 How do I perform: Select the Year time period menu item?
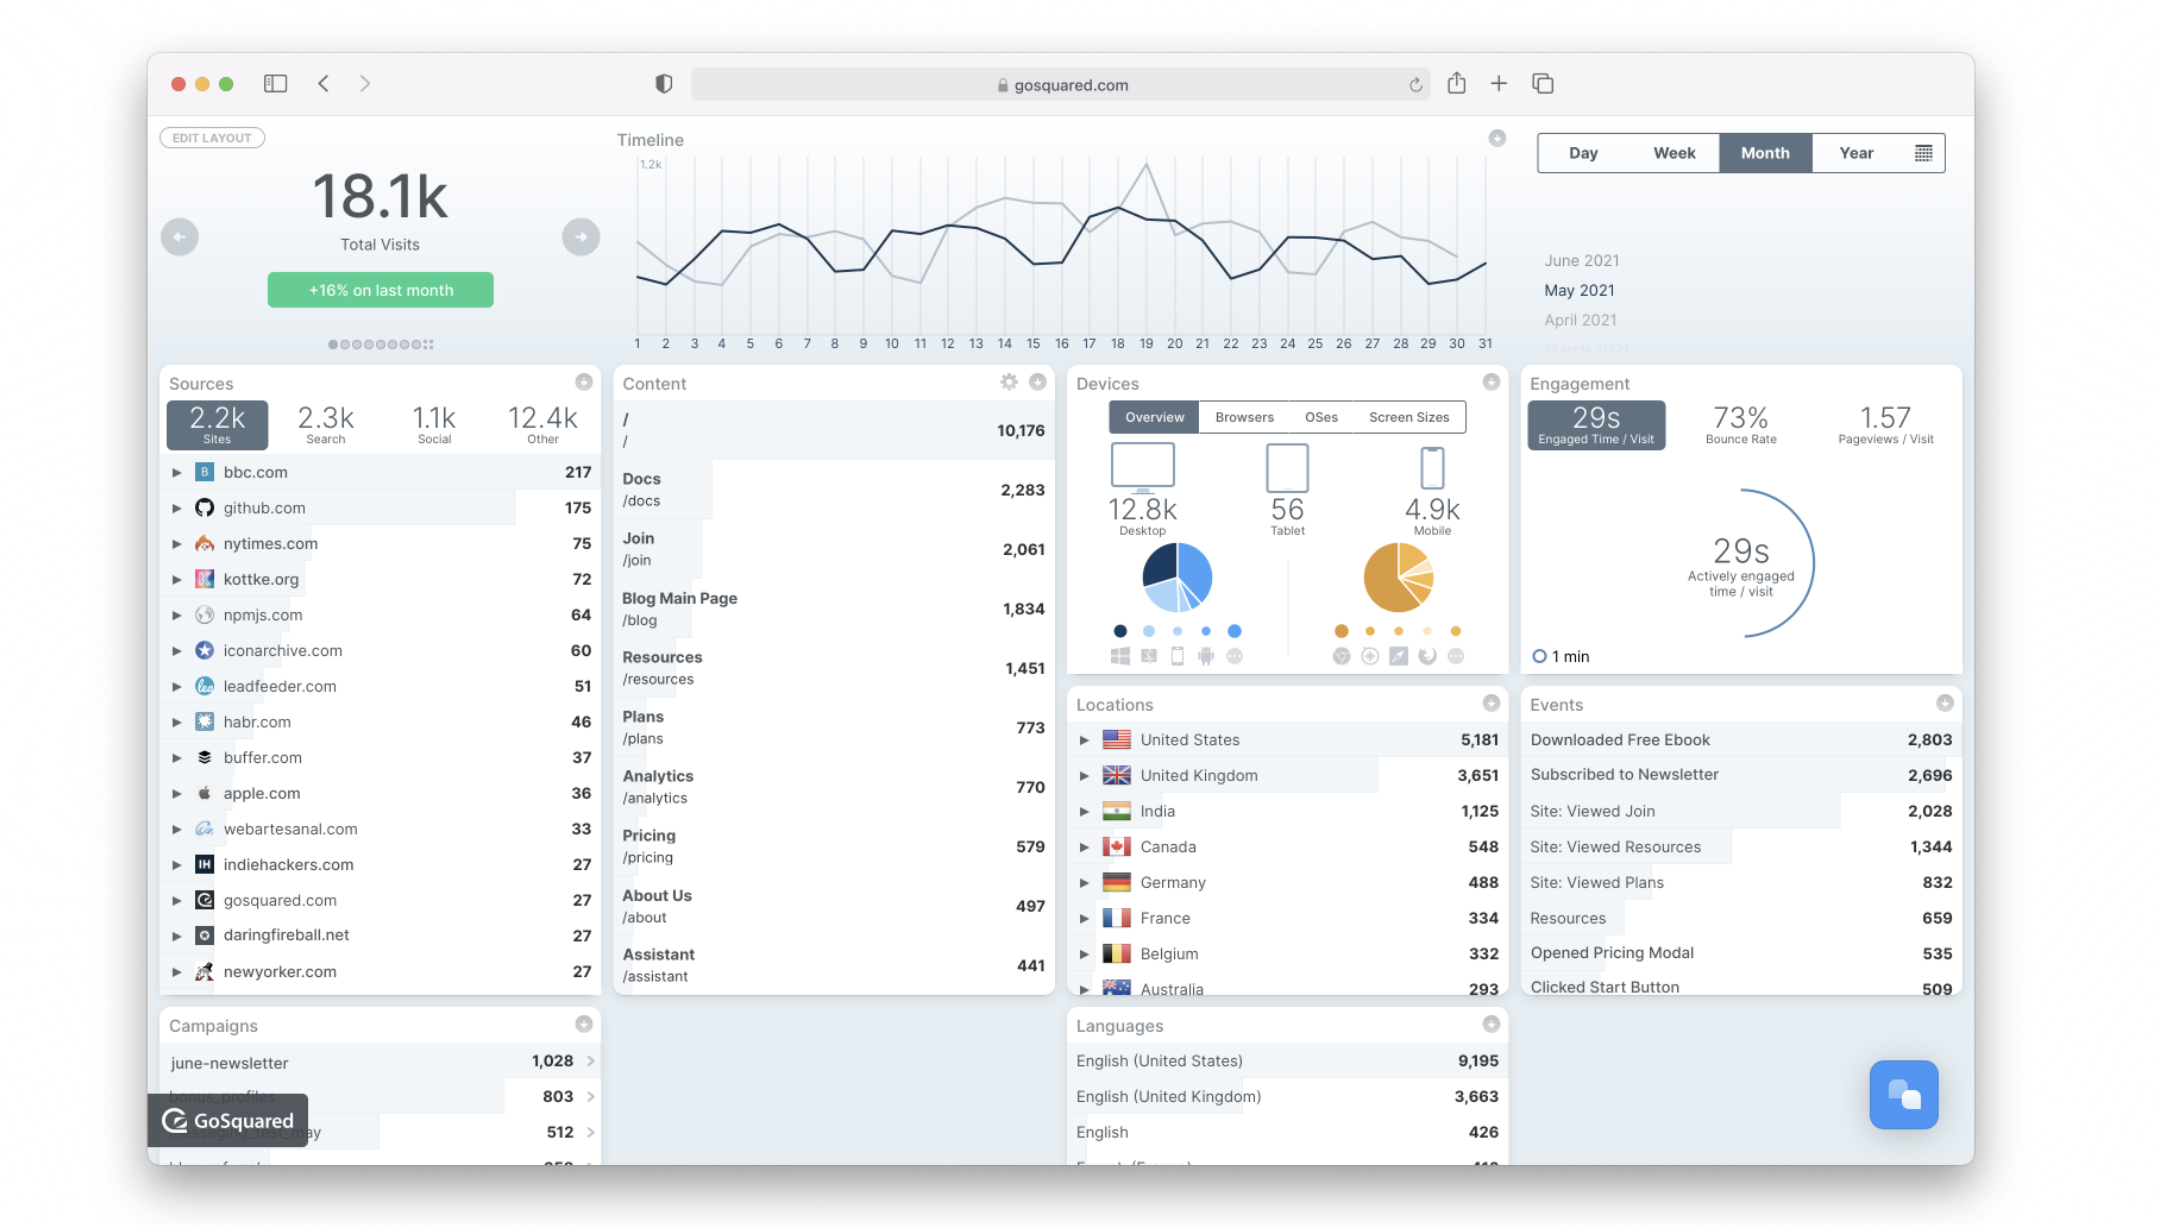pyautogui.click(x=1854, y=153)
